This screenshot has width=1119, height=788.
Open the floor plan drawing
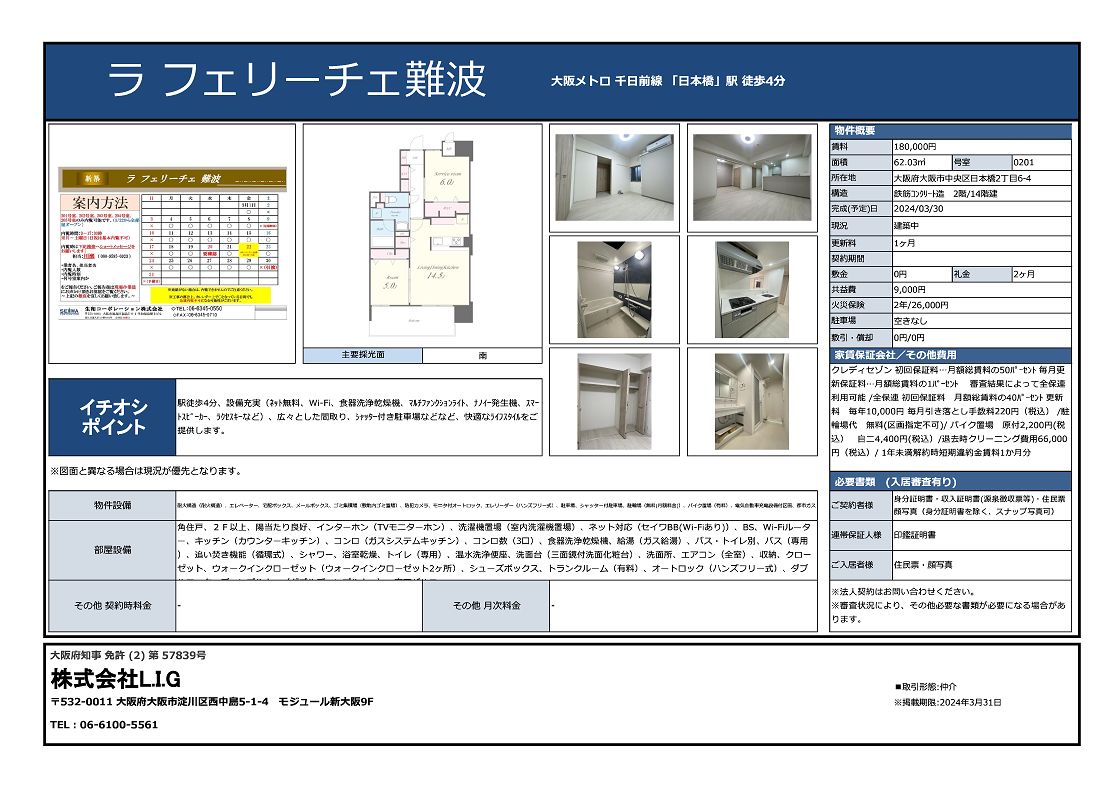coord(421,236)
